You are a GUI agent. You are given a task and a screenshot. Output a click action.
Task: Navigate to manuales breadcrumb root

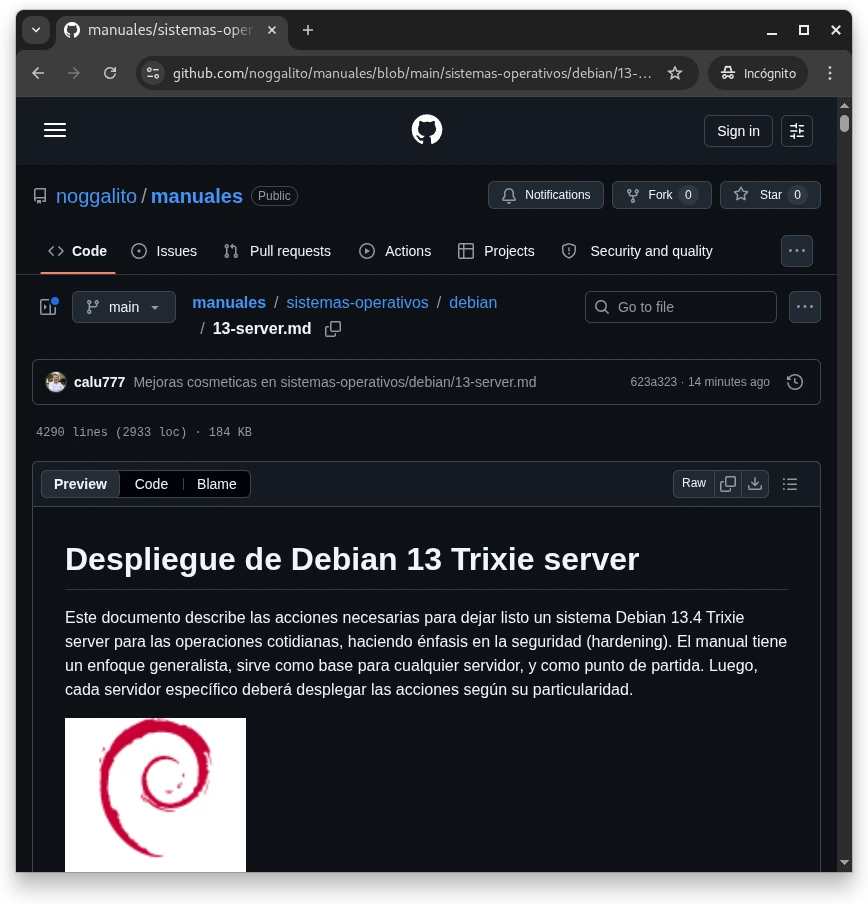click(229, 303)
